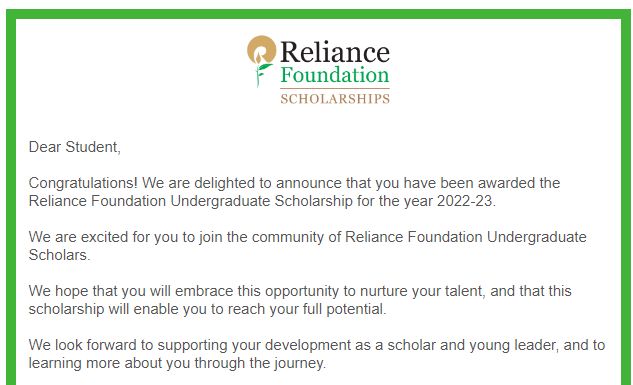
Task: Click the "SCHOLARSHIPS" text under the logo
Action: [335, 99]
